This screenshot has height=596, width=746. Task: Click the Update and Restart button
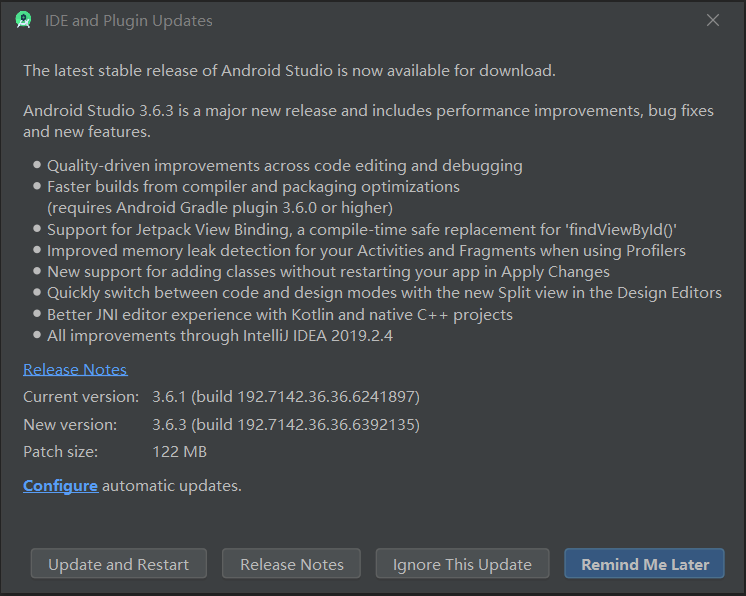(x=118, y=564)
